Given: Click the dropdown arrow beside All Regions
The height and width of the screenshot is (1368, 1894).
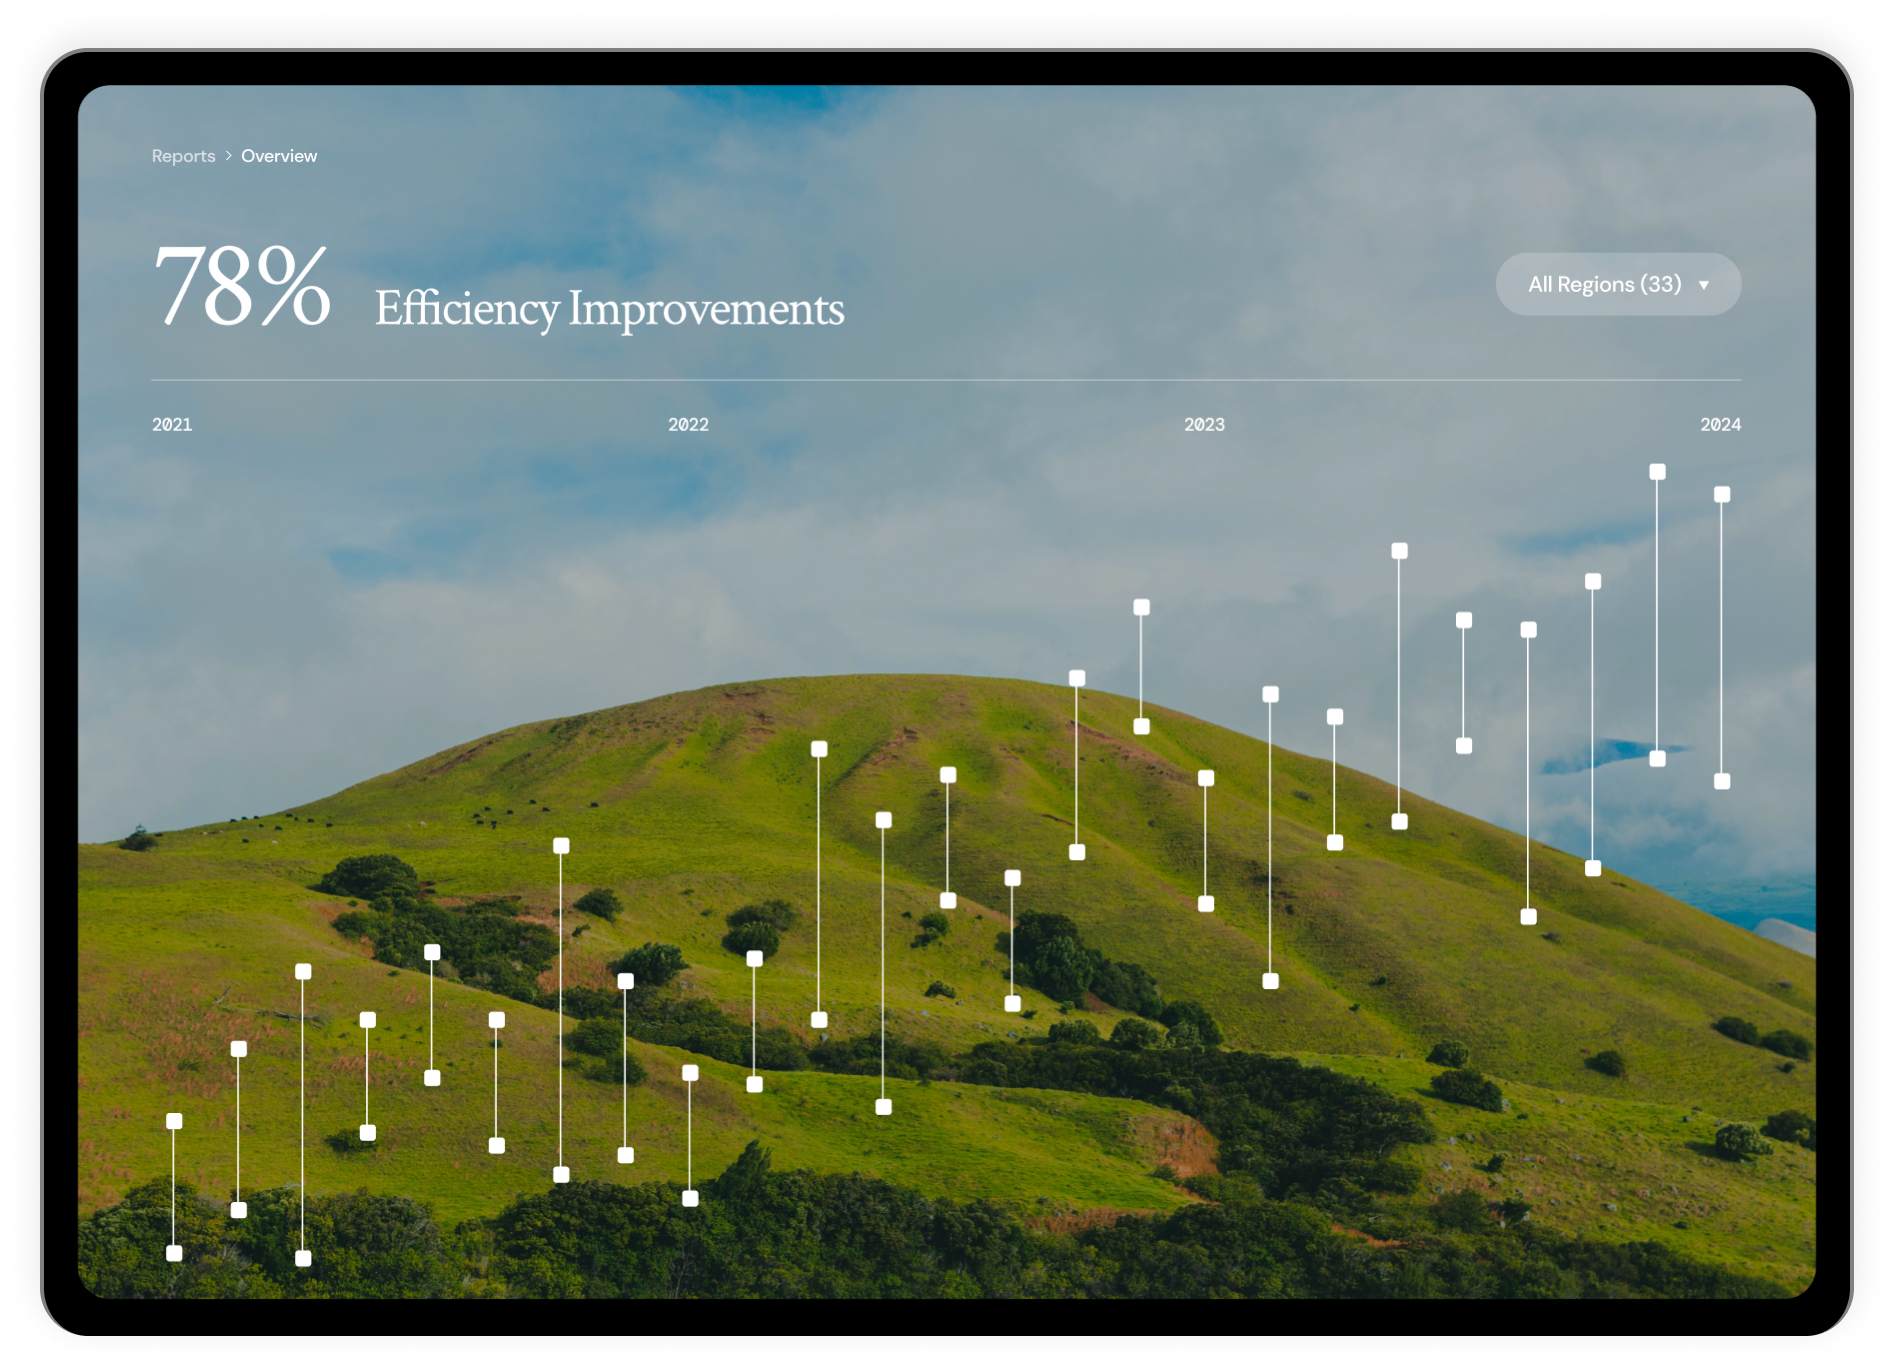Looking at the screenshot, I should point(1704,285).
